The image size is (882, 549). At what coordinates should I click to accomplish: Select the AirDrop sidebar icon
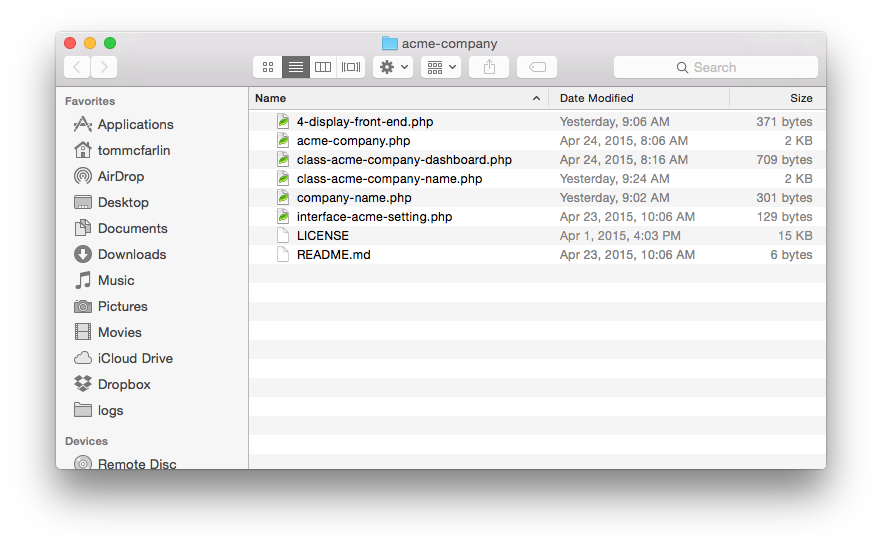pyautogui.click(x=83, y=176)
